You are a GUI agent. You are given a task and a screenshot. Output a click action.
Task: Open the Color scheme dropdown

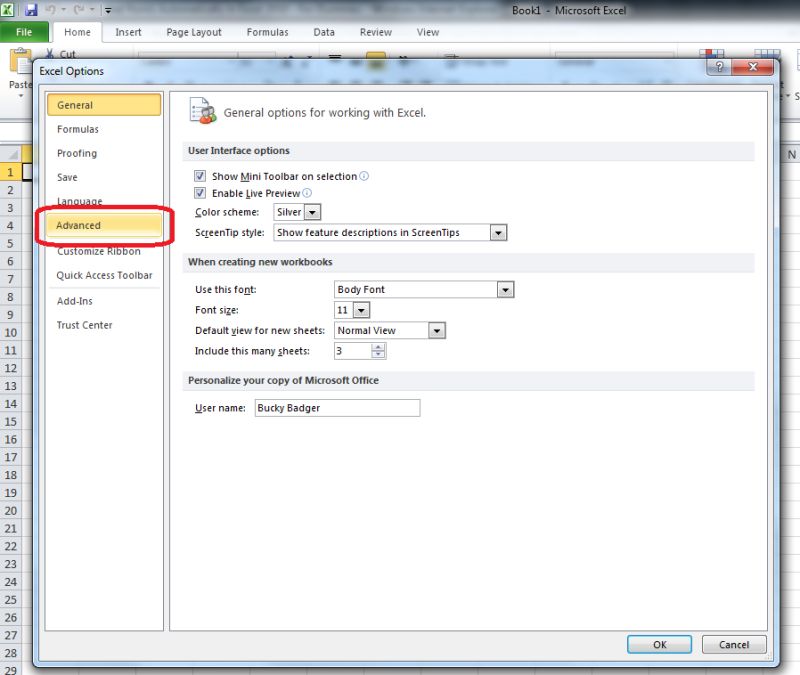[x=313, y=211]
